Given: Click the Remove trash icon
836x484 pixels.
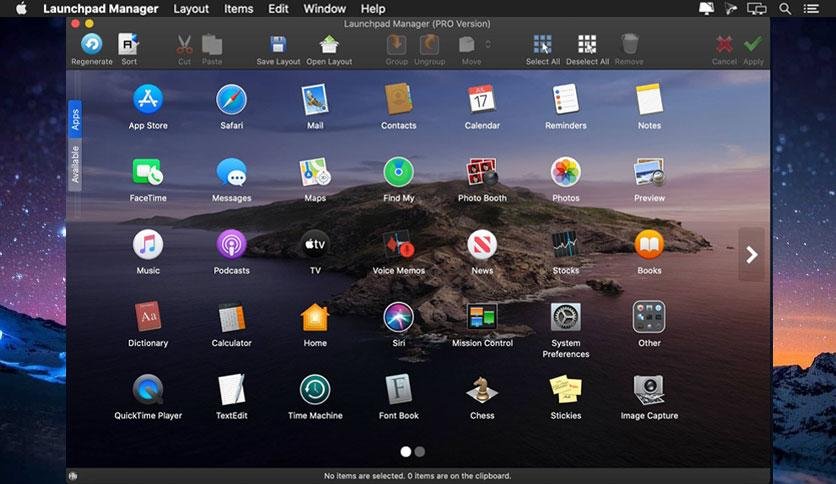Looking at the screenshot, I should coord(629,44).
